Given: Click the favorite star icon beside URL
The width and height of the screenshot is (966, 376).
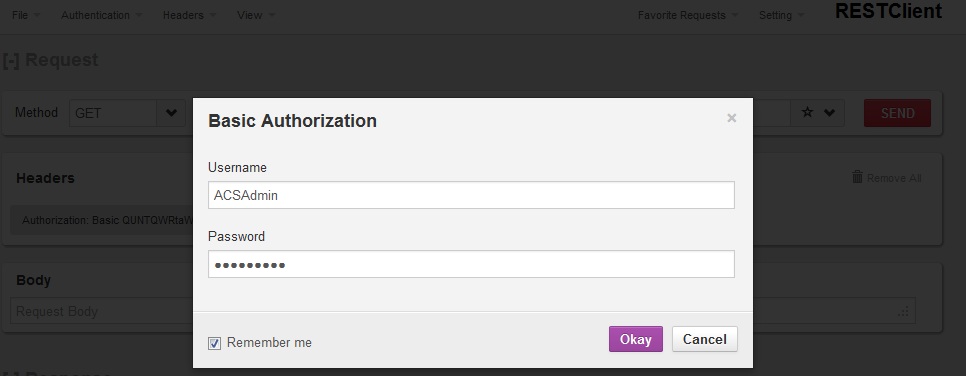Looking at the screenshot, I should 807,113.
